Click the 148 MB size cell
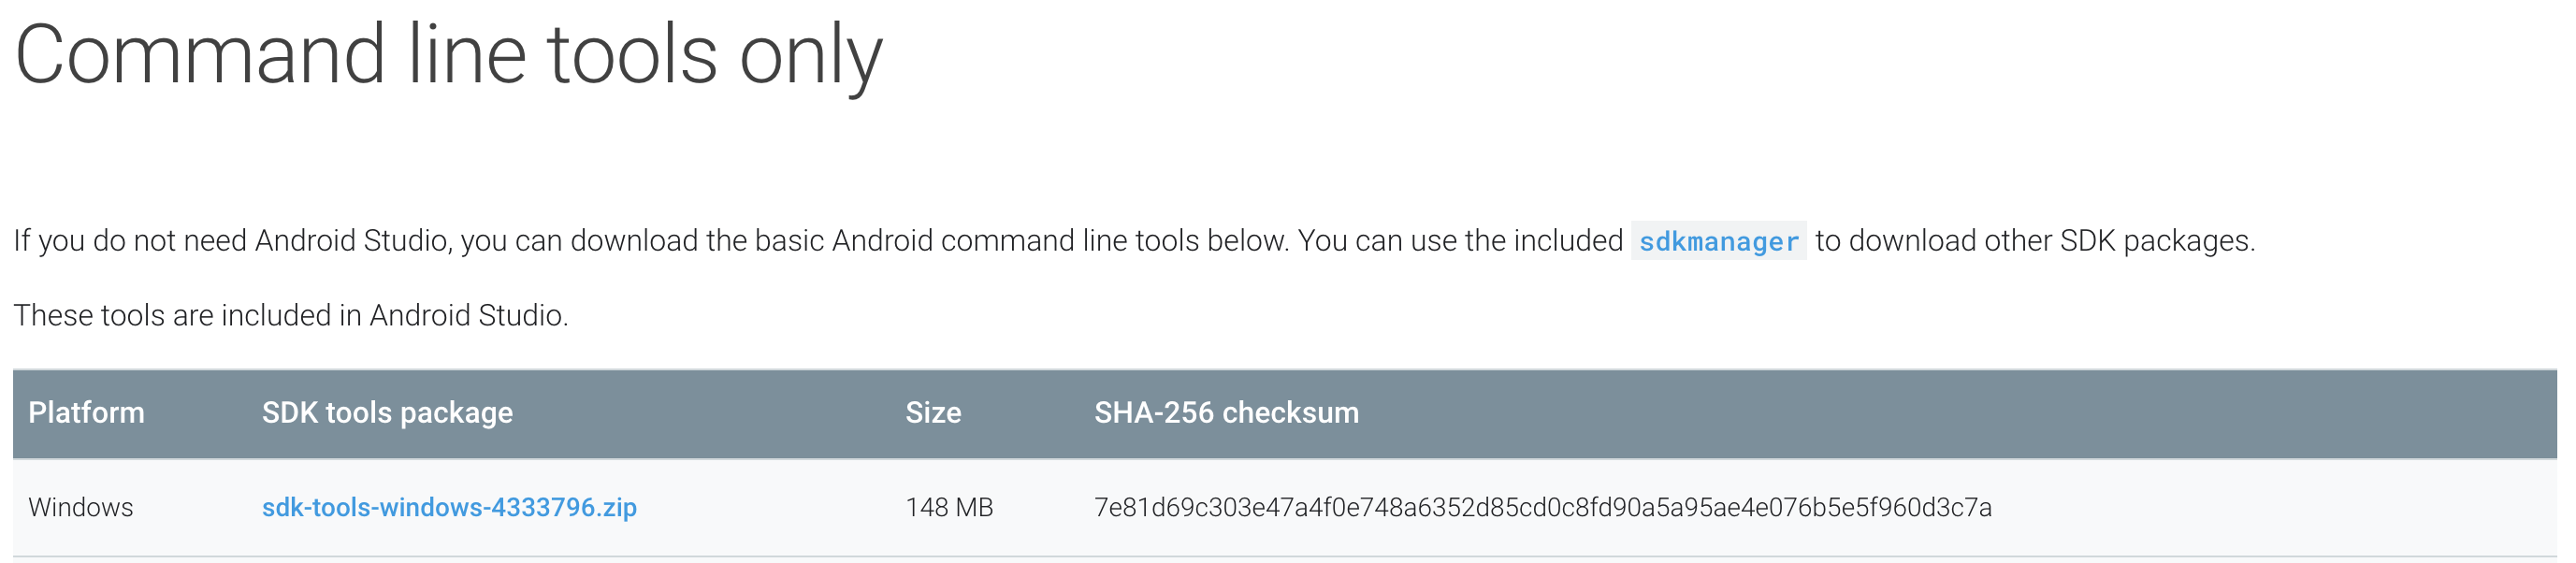 [x=949, y=507]
